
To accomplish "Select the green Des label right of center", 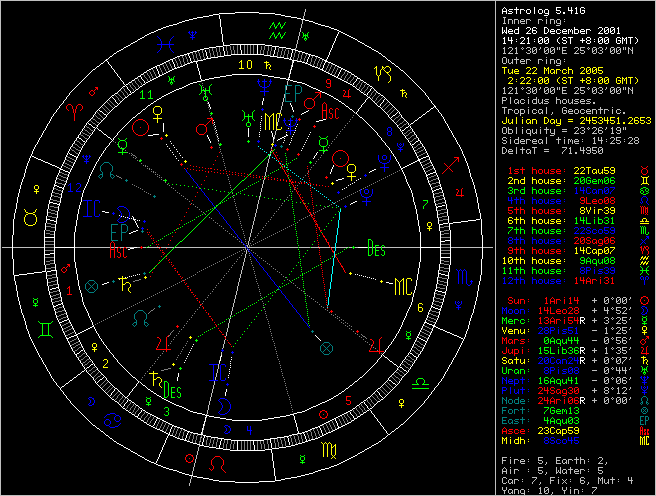I will (x=376, y=245).
